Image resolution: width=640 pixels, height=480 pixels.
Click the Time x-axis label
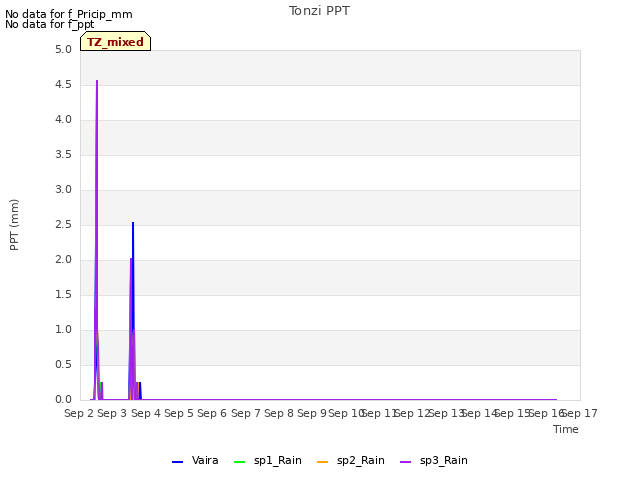tap(566, 429)
